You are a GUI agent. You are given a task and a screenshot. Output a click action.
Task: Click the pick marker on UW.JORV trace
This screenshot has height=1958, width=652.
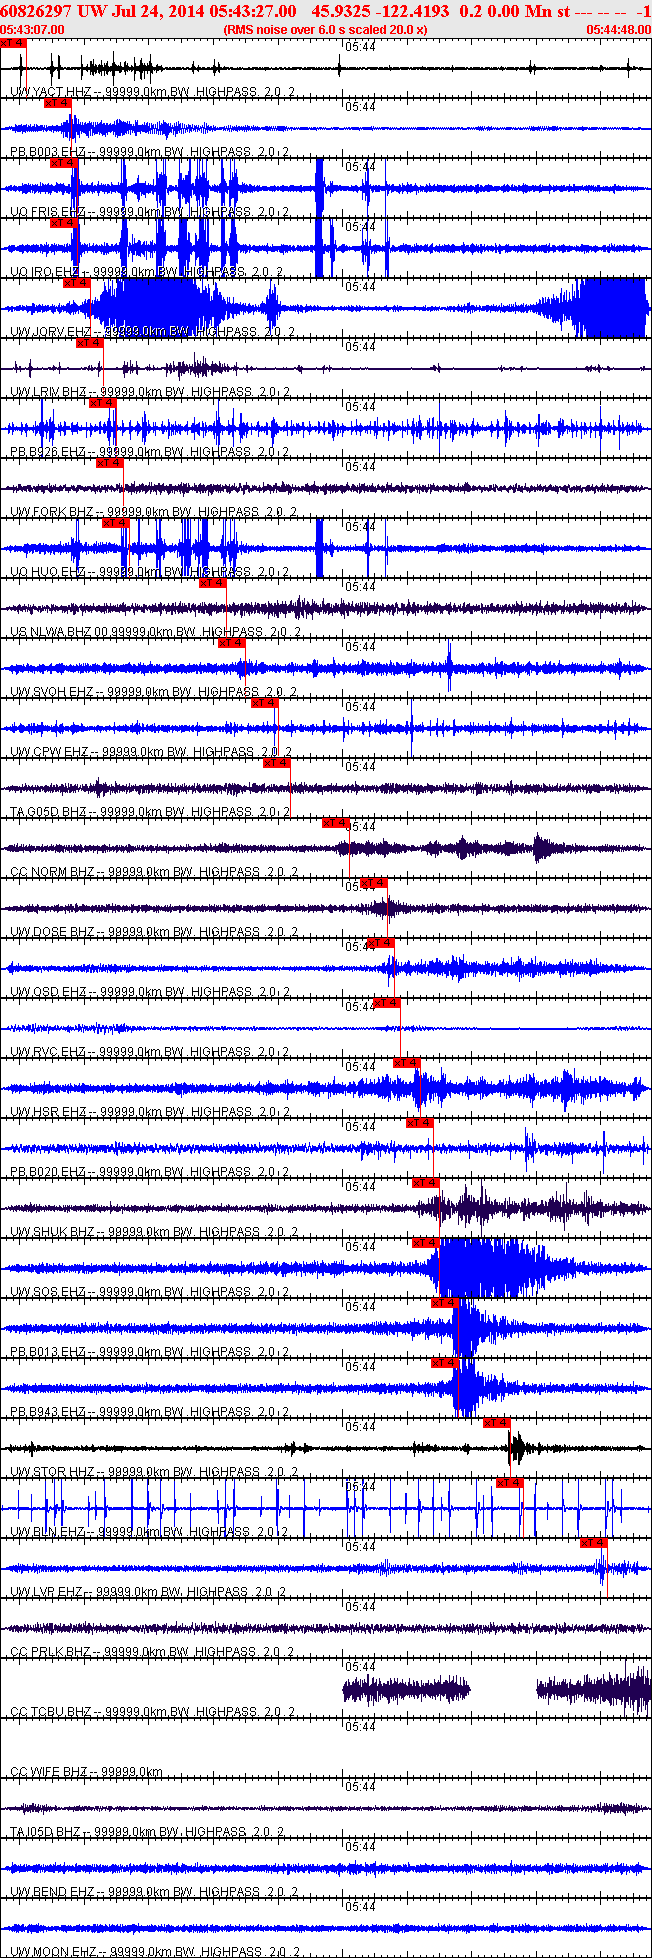click(x=77, y=283)
